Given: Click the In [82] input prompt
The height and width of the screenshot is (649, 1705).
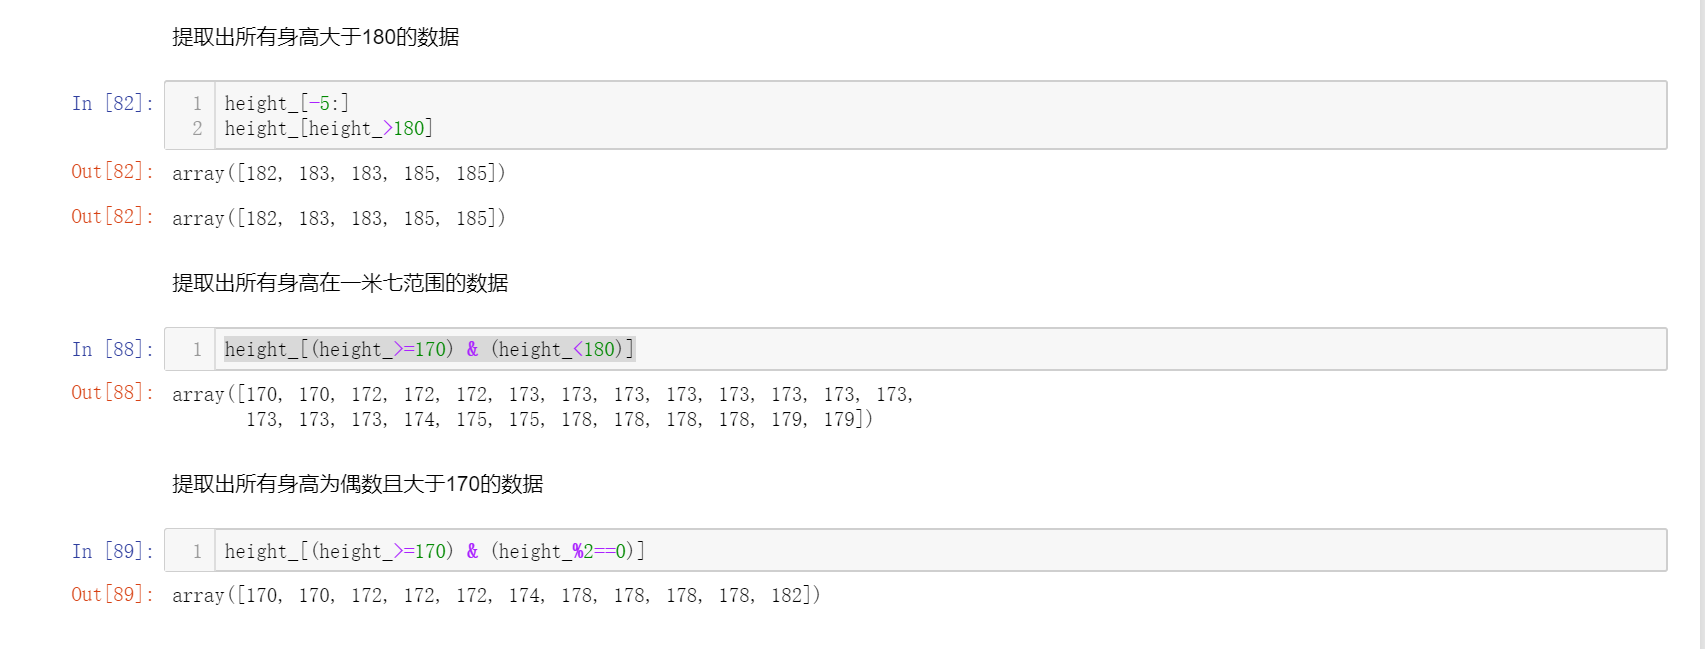Looking at the screenshot, I should click(x=112, y=103).
